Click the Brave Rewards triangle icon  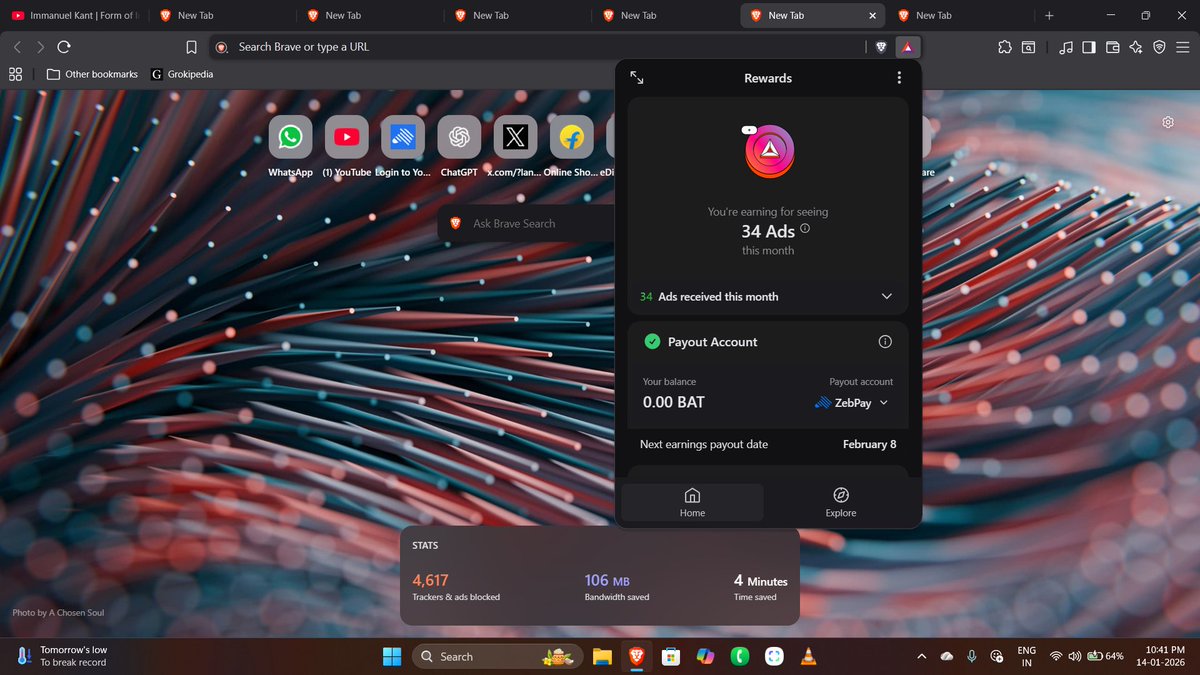click(x=907, y=47)
